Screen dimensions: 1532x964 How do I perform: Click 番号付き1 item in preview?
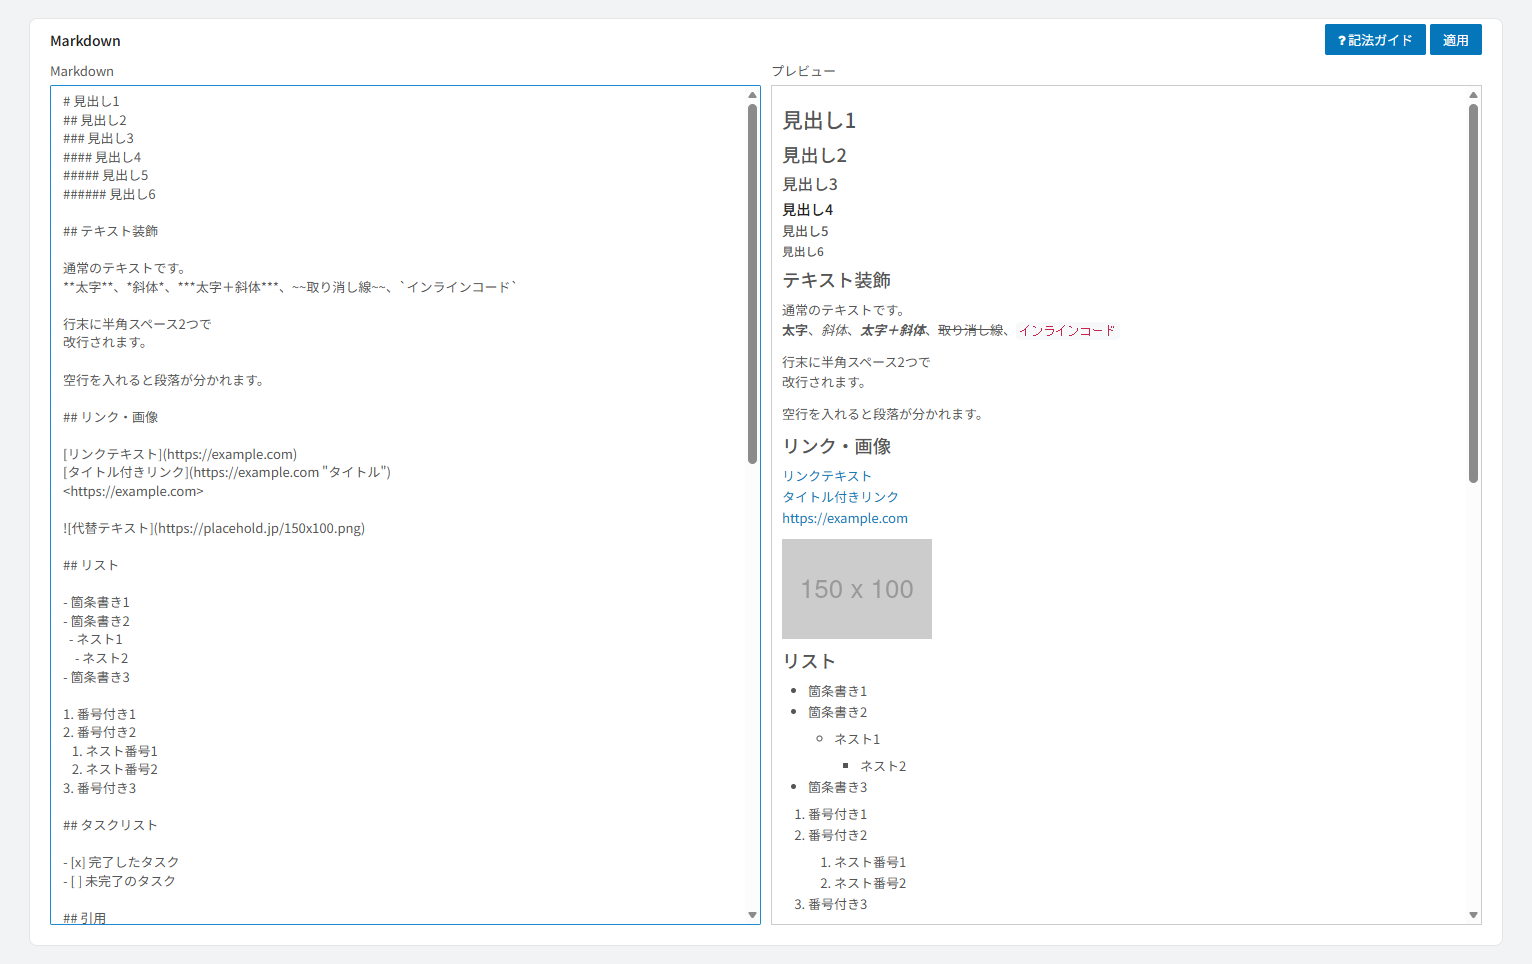837,814
